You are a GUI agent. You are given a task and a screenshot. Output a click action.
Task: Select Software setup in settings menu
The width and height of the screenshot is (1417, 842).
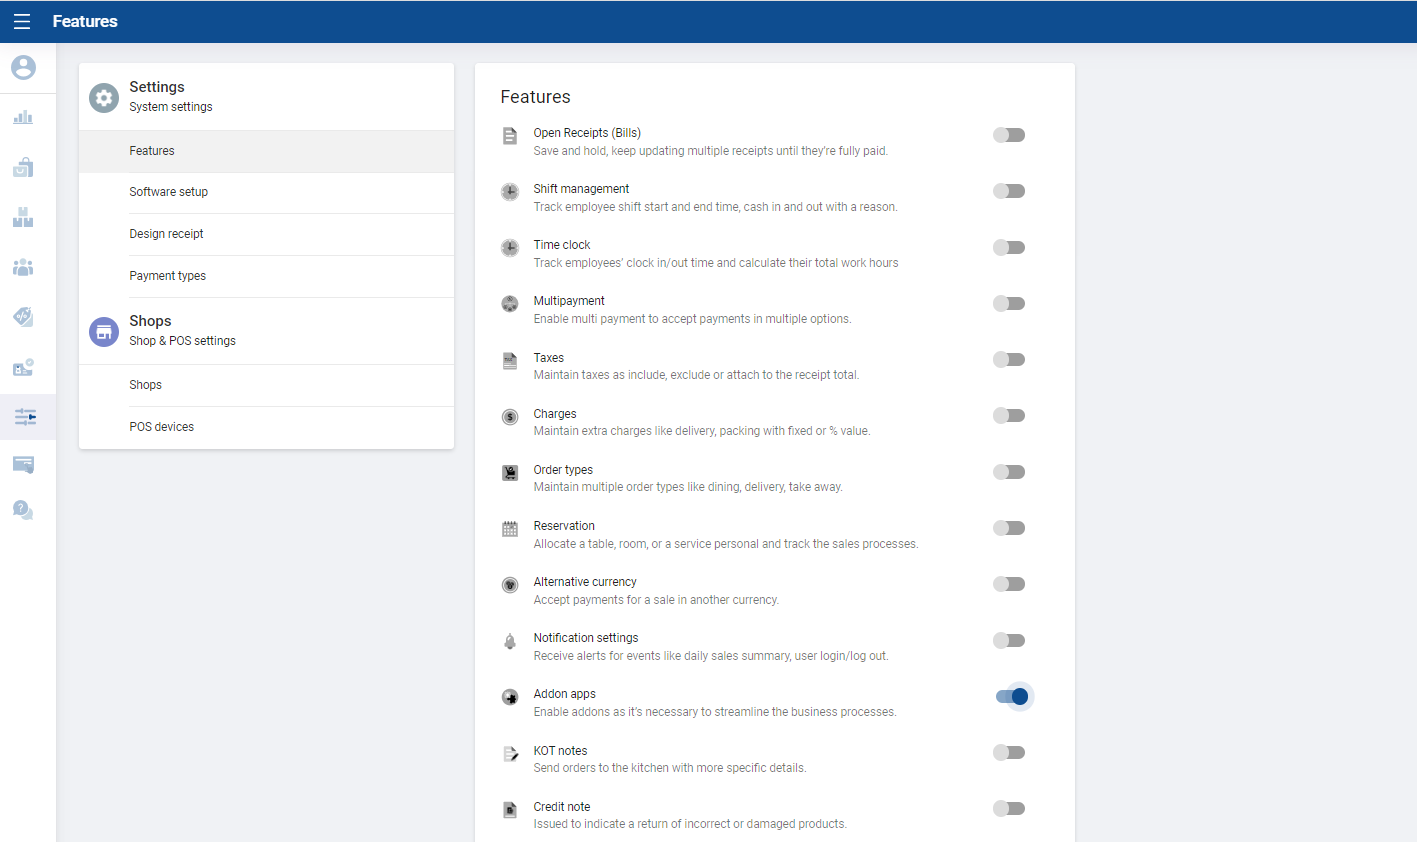coord(168,192)
